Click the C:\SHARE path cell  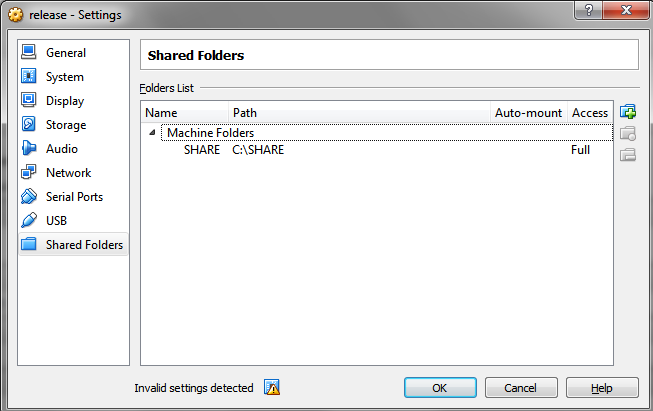(x=258, y=150)
